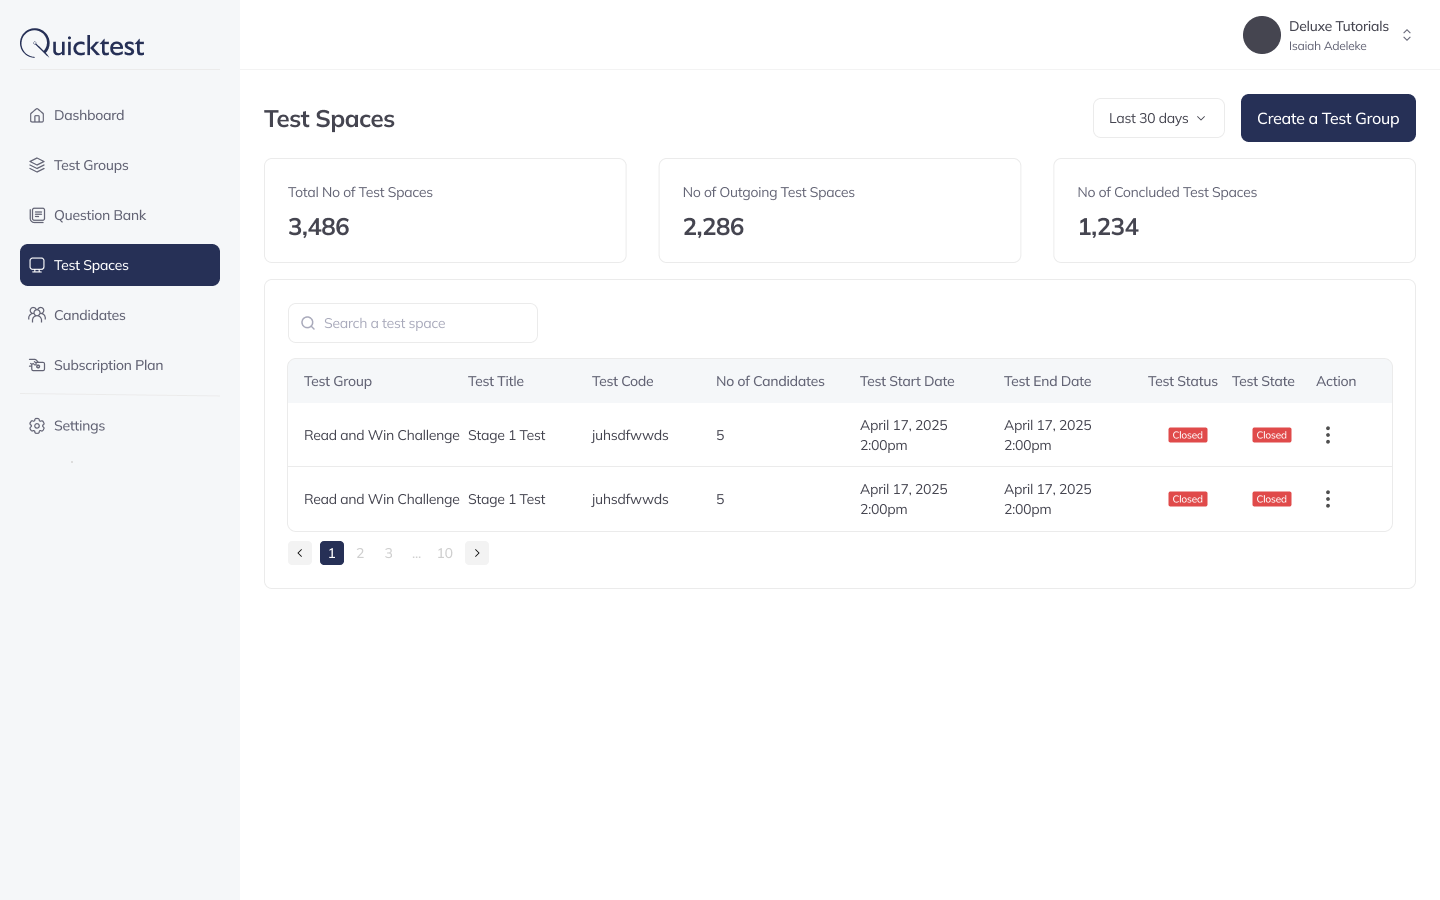Click the Quicktest logo
Screen dimensions: 1440x900
pyautogui.click(x=82, y=43)
